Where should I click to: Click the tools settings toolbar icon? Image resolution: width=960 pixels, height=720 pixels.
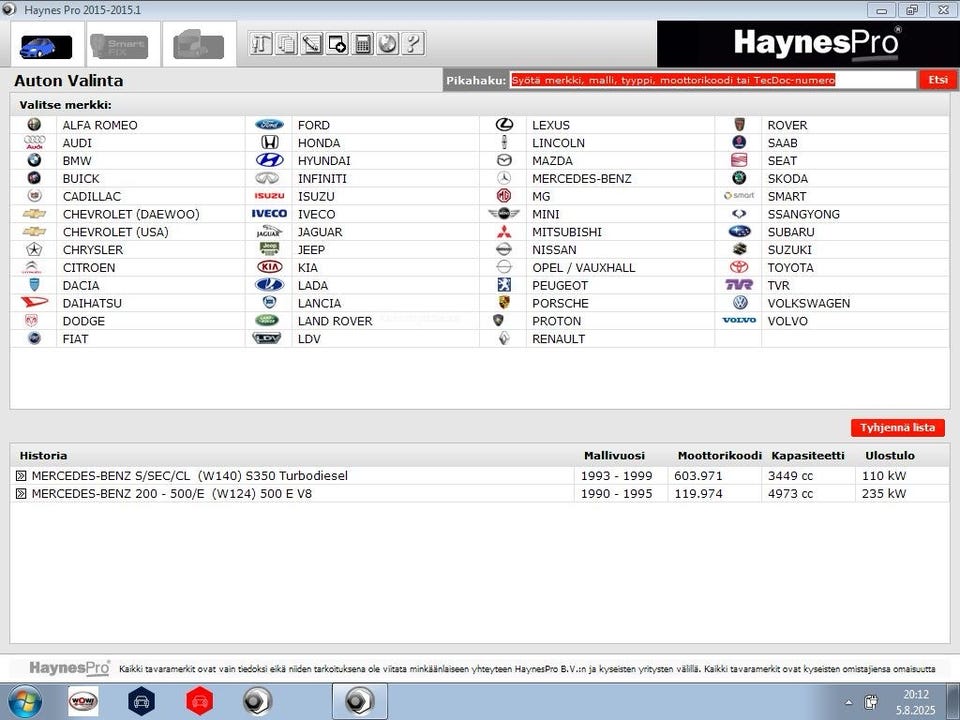click(x=261, y=43)
